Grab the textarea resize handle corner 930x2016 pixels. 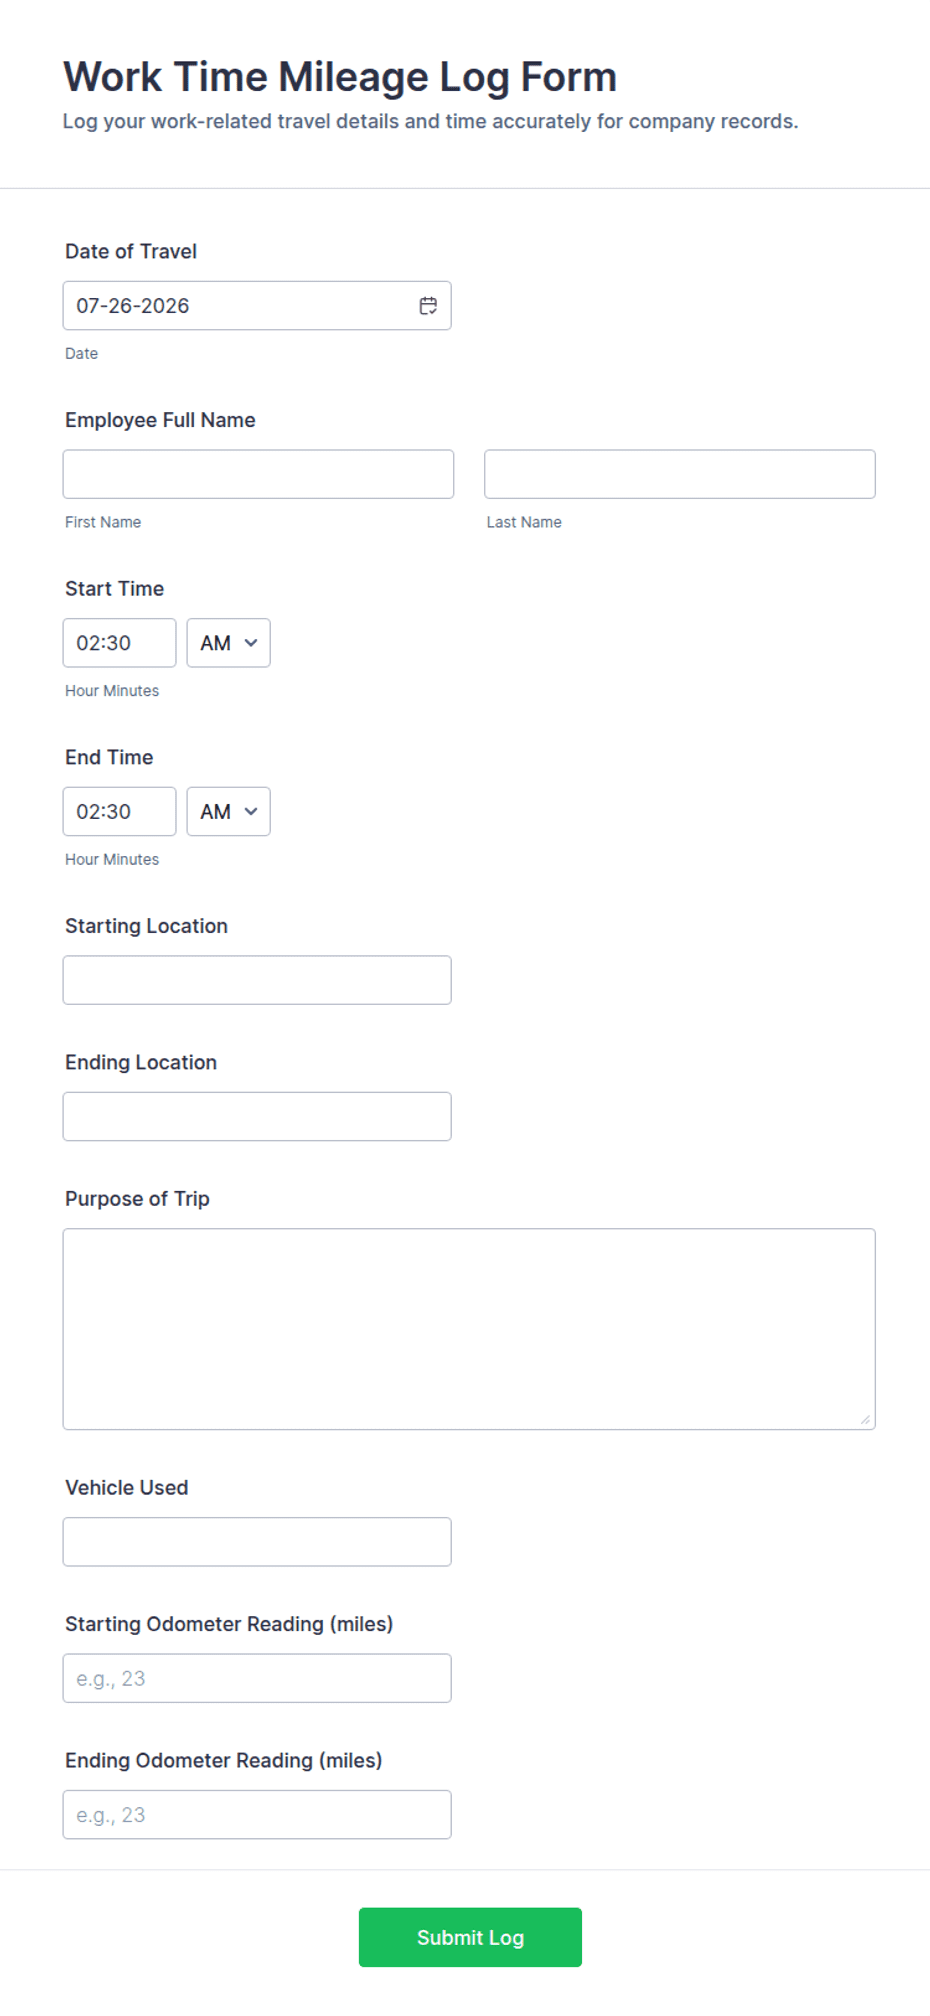[865, 1419]
